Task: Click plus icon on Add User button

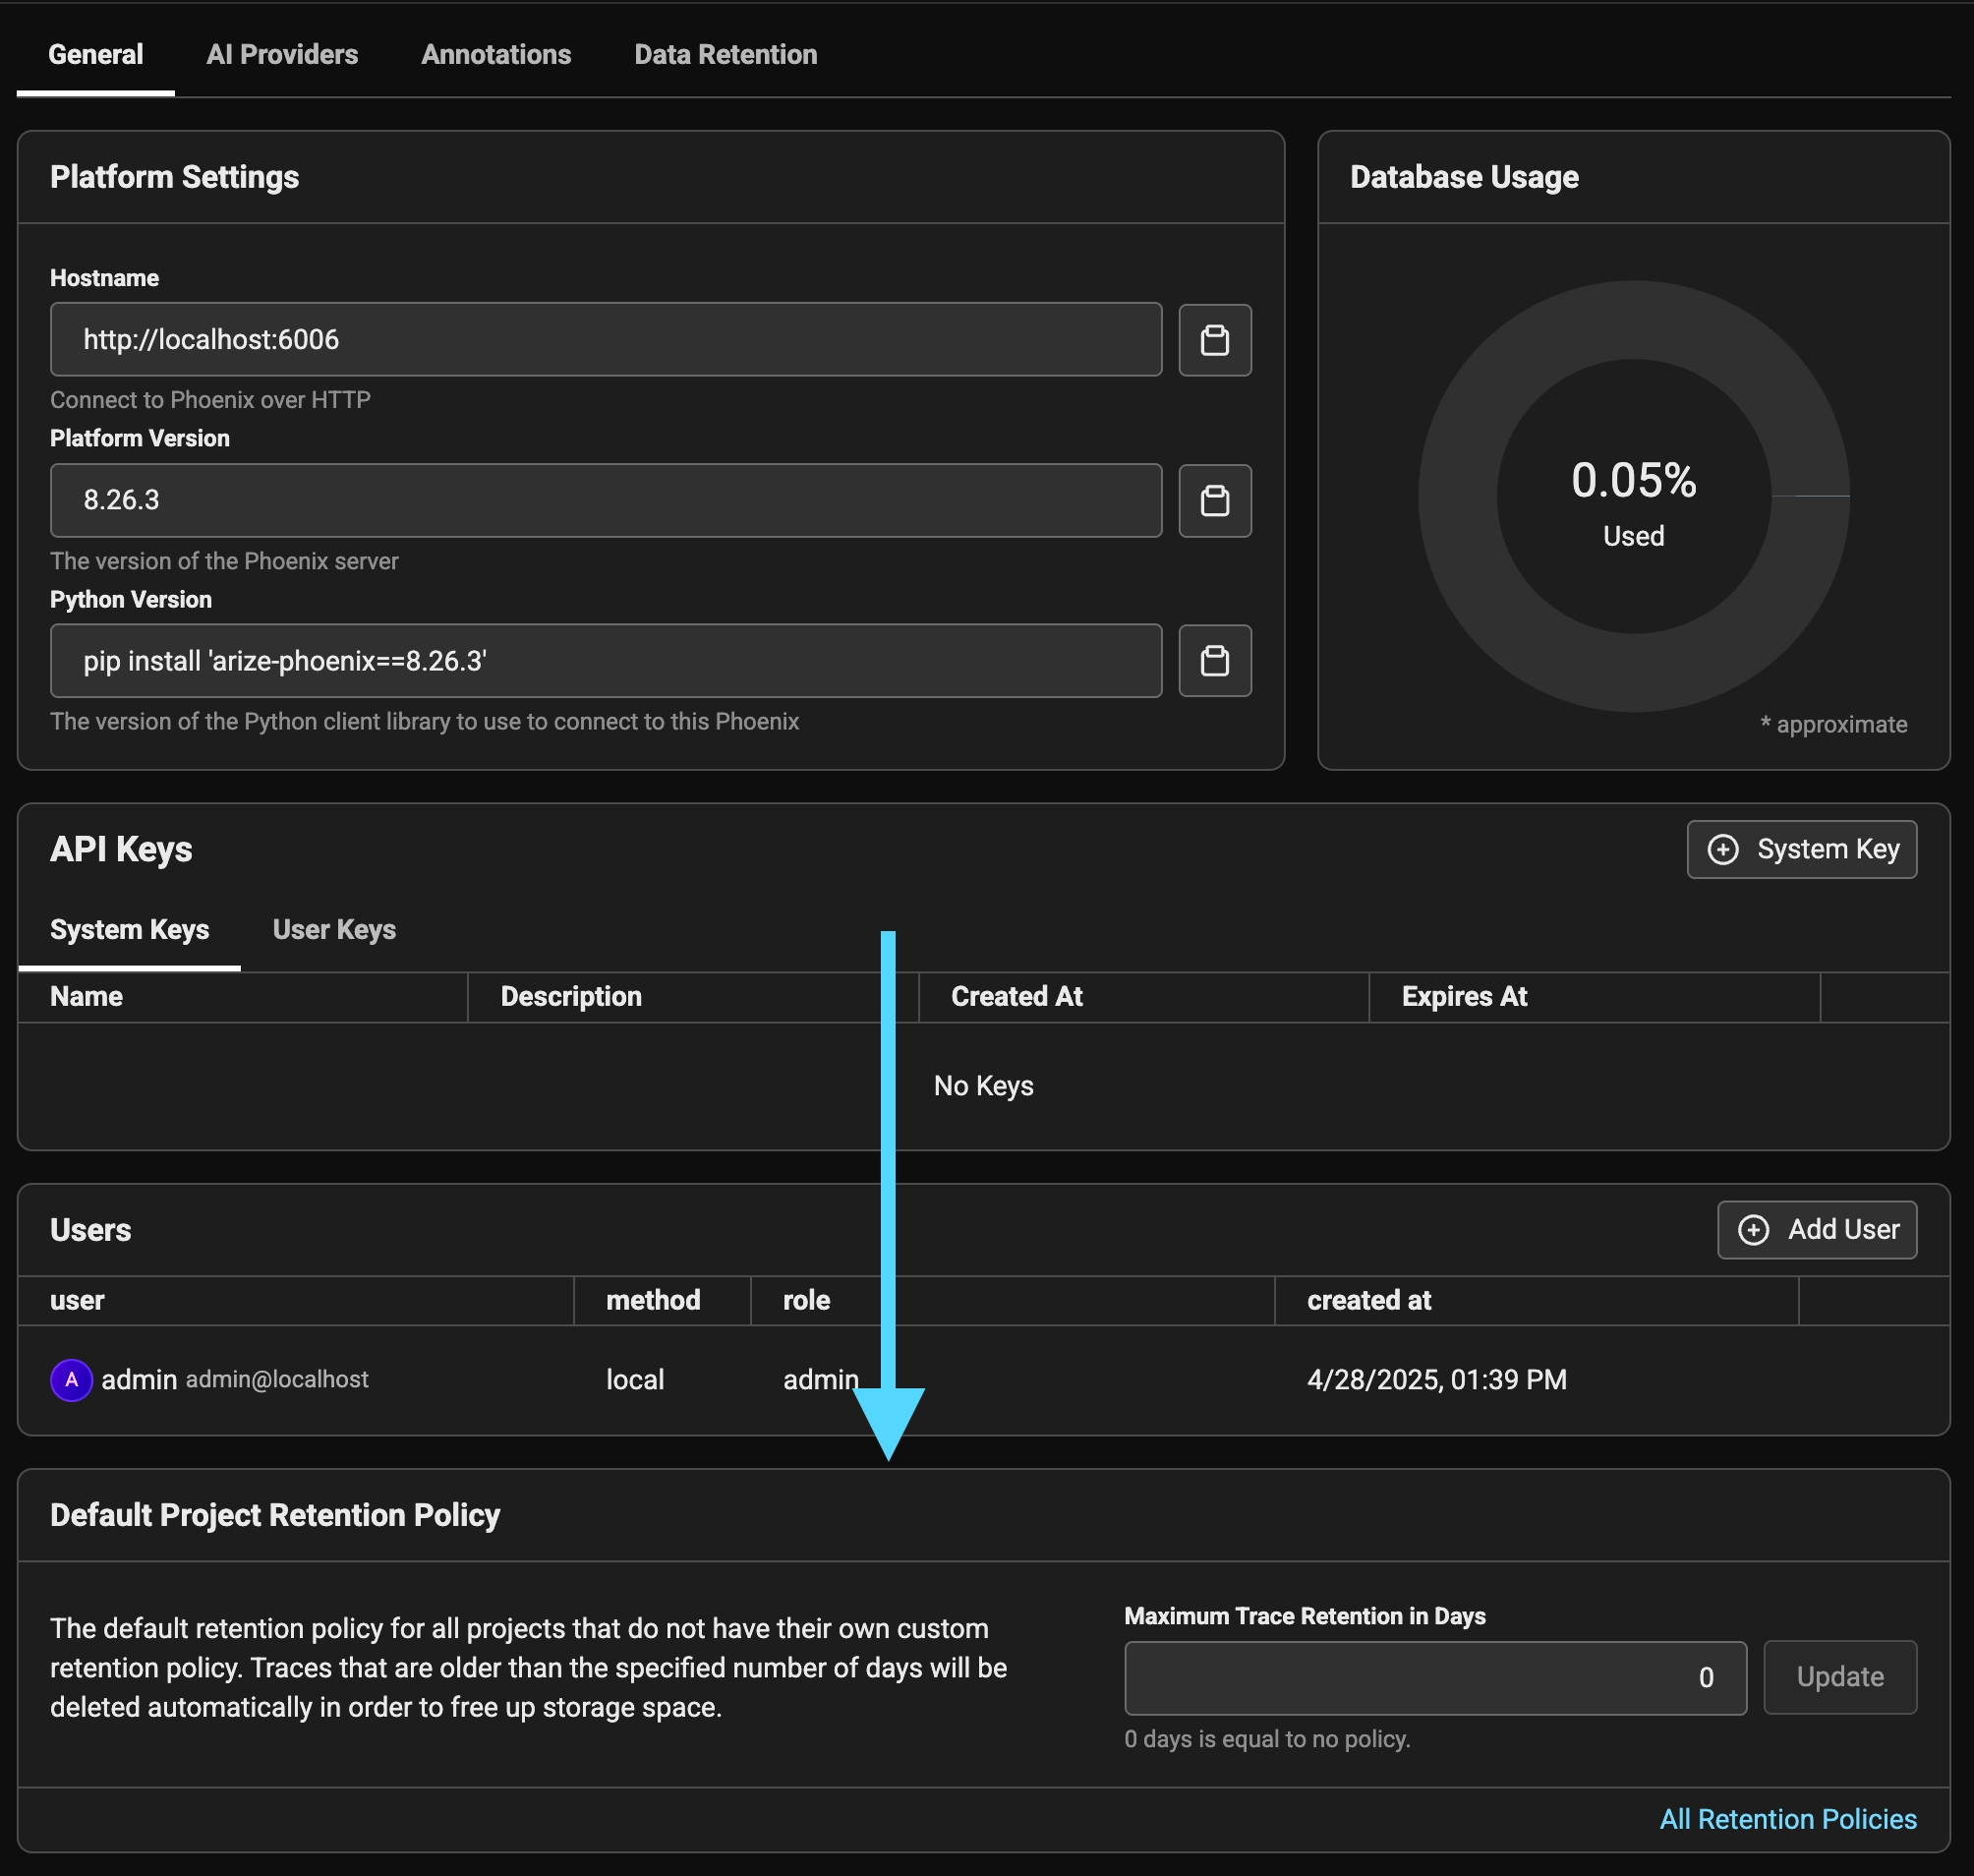Action: click(x=1753, y=1229)
